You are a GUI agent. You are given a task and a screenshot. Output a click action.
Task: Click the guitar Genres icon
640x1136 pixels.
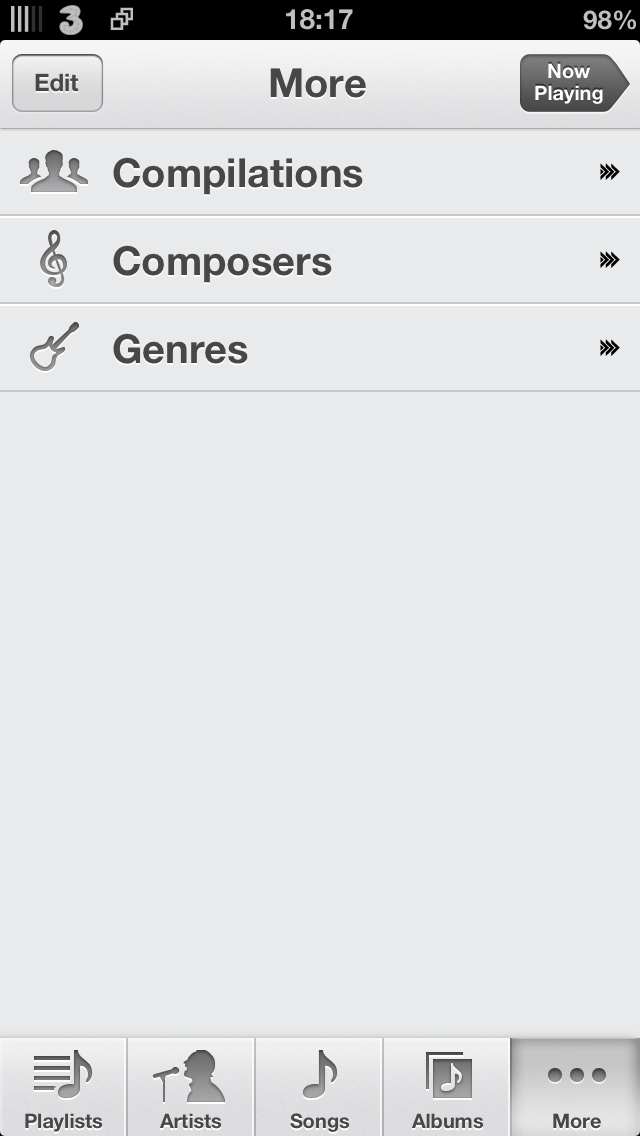54,348
